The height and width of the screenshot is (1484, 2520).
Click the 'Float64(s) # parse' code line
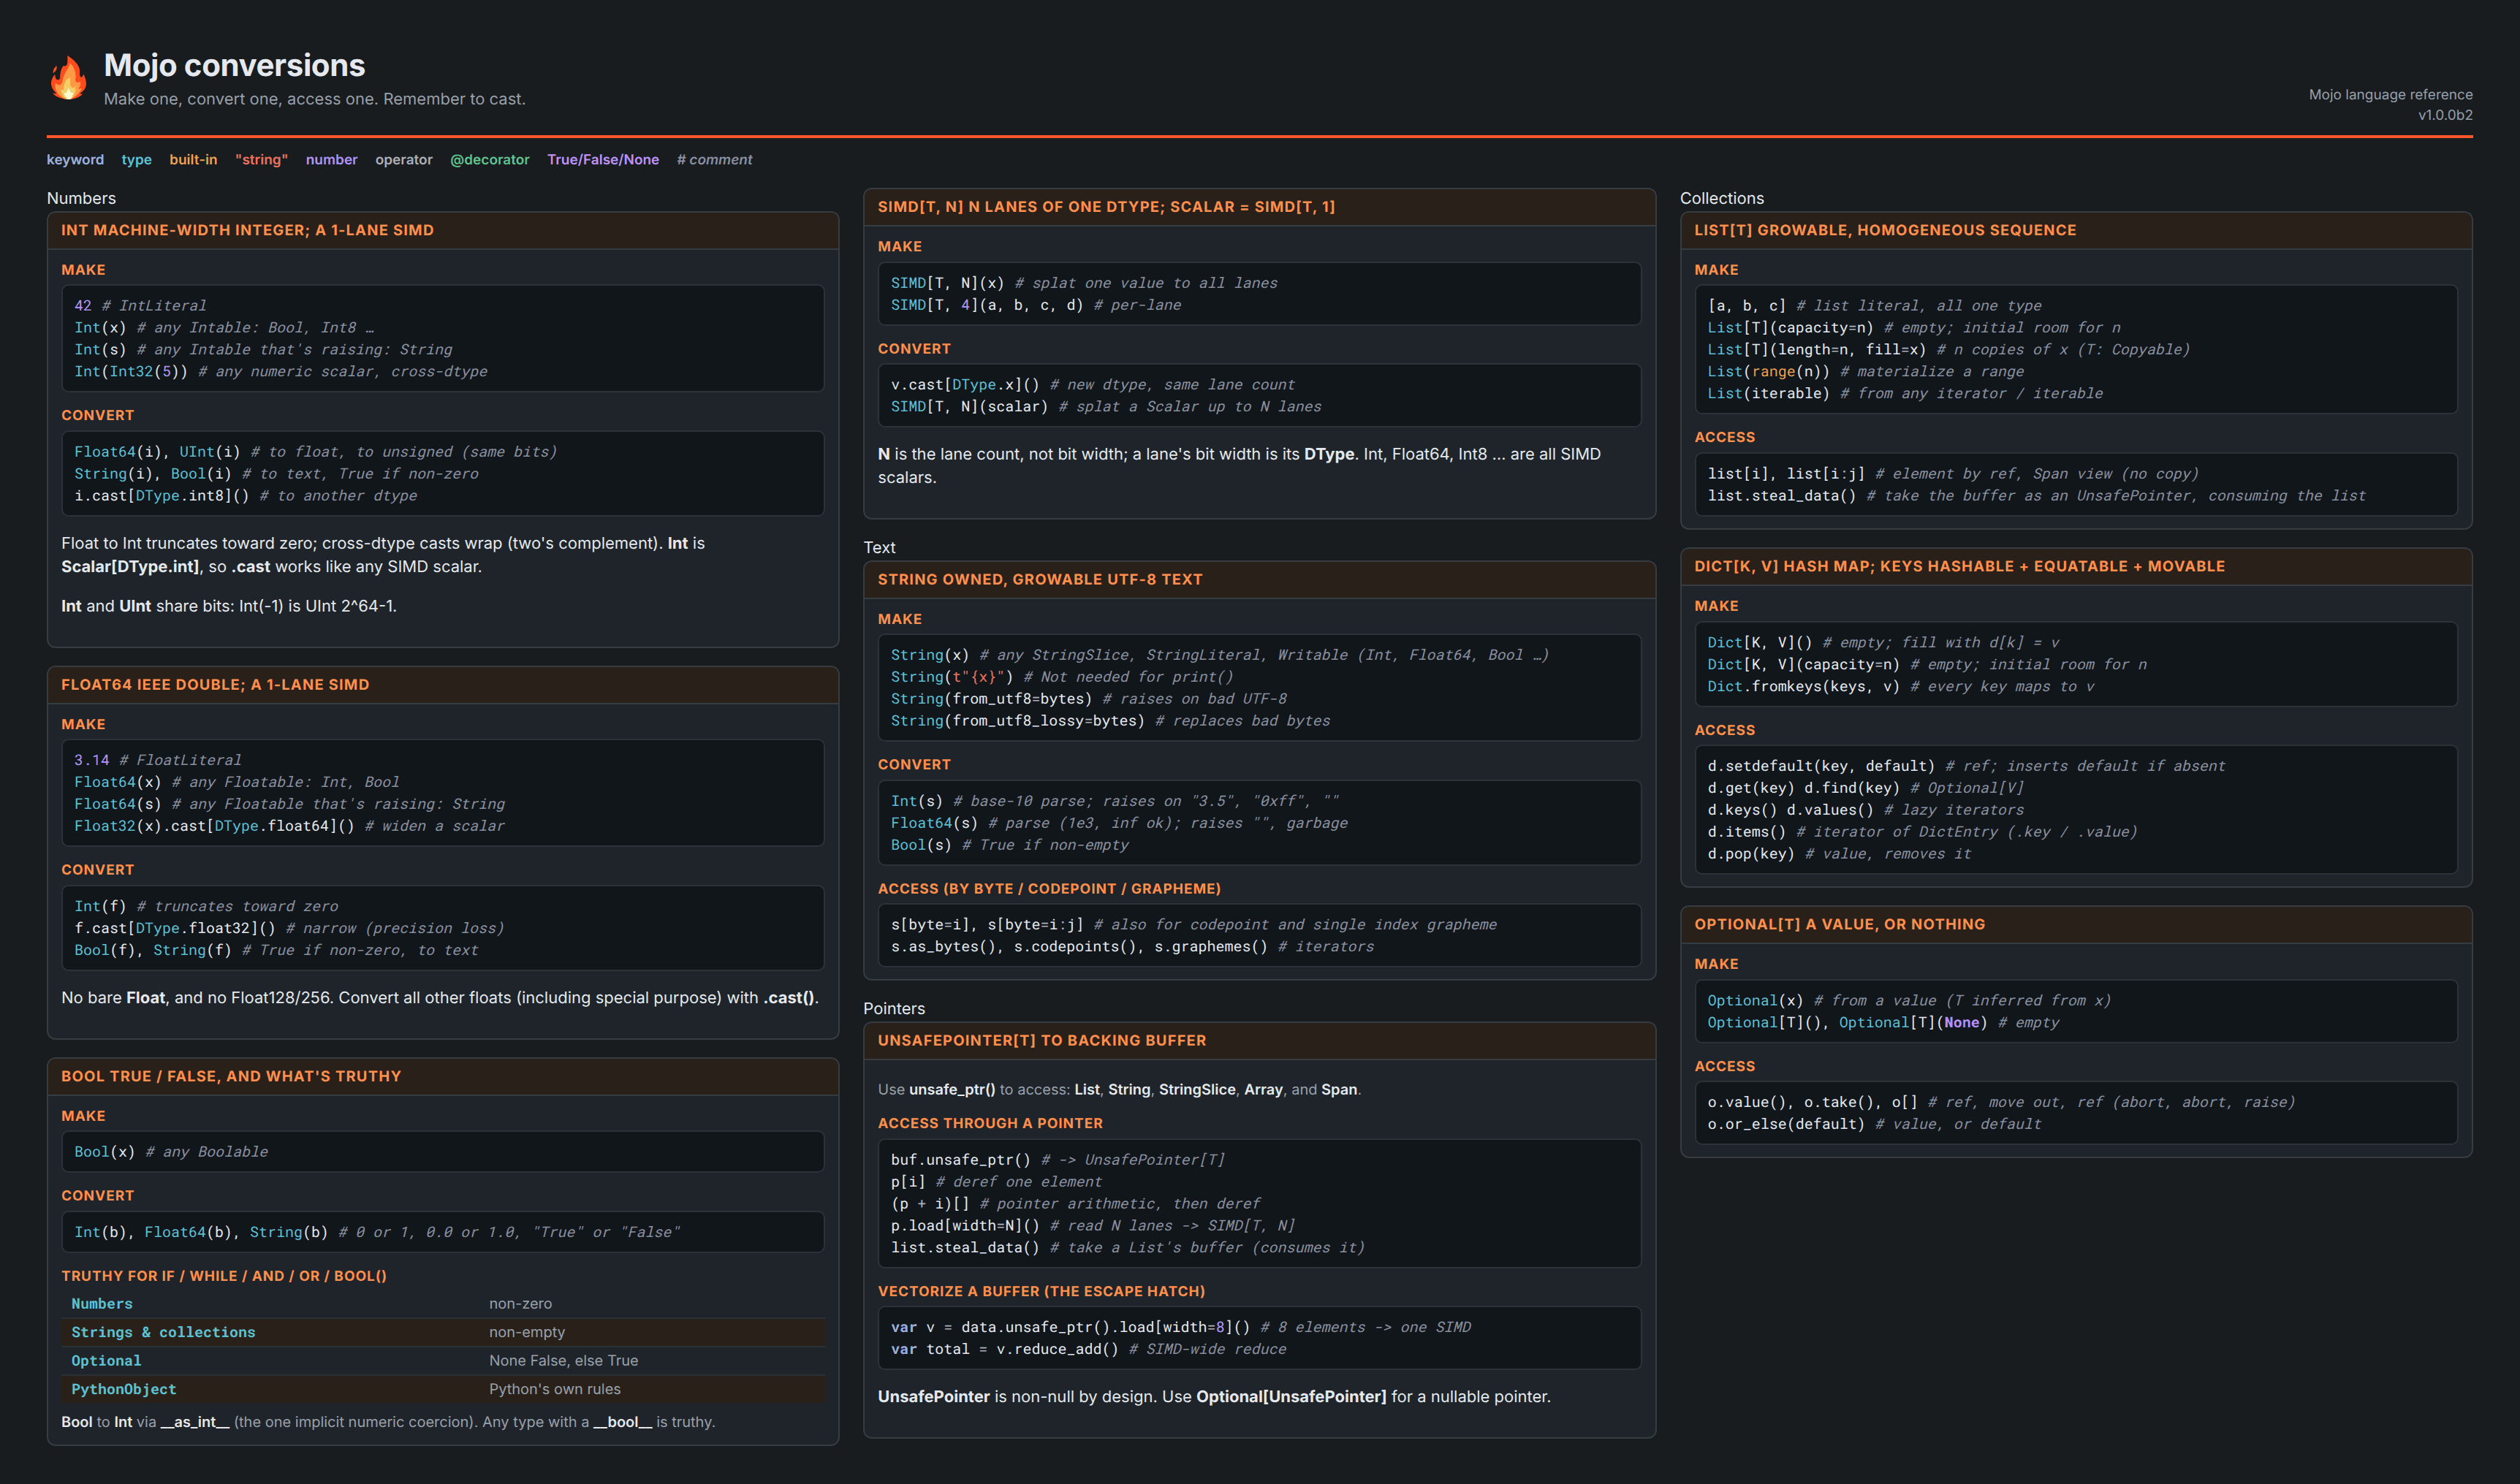tap(1119, 823)
